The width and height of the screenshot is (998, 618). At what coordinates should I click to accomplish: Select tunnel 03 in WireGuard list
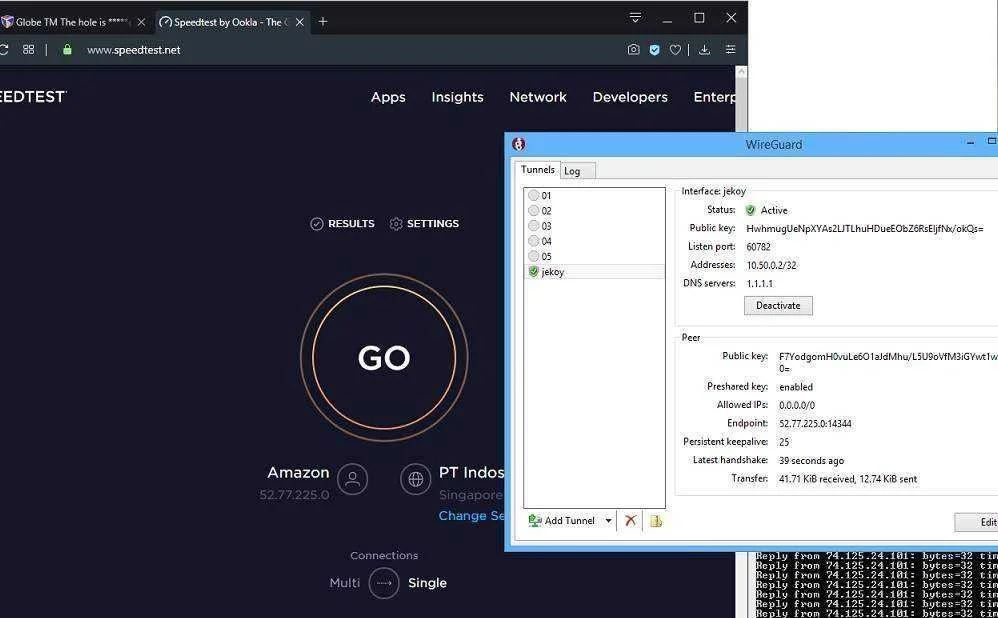(594, 226)
